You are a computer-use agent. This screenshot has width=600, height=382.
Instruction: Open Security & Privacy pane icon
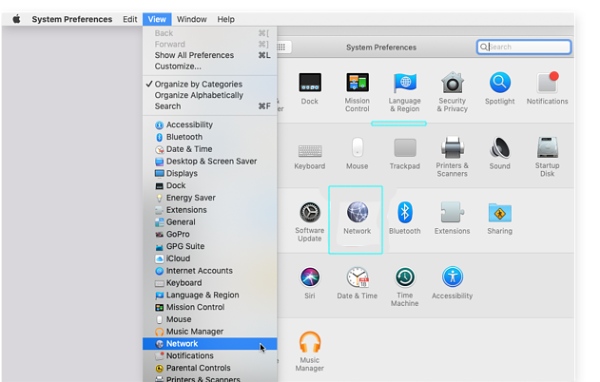coord(452,83)
